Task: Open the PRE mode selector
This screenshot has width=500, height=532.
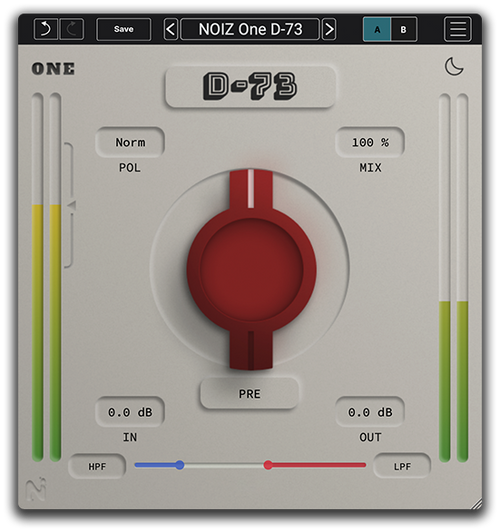Action: coord(249,394)
